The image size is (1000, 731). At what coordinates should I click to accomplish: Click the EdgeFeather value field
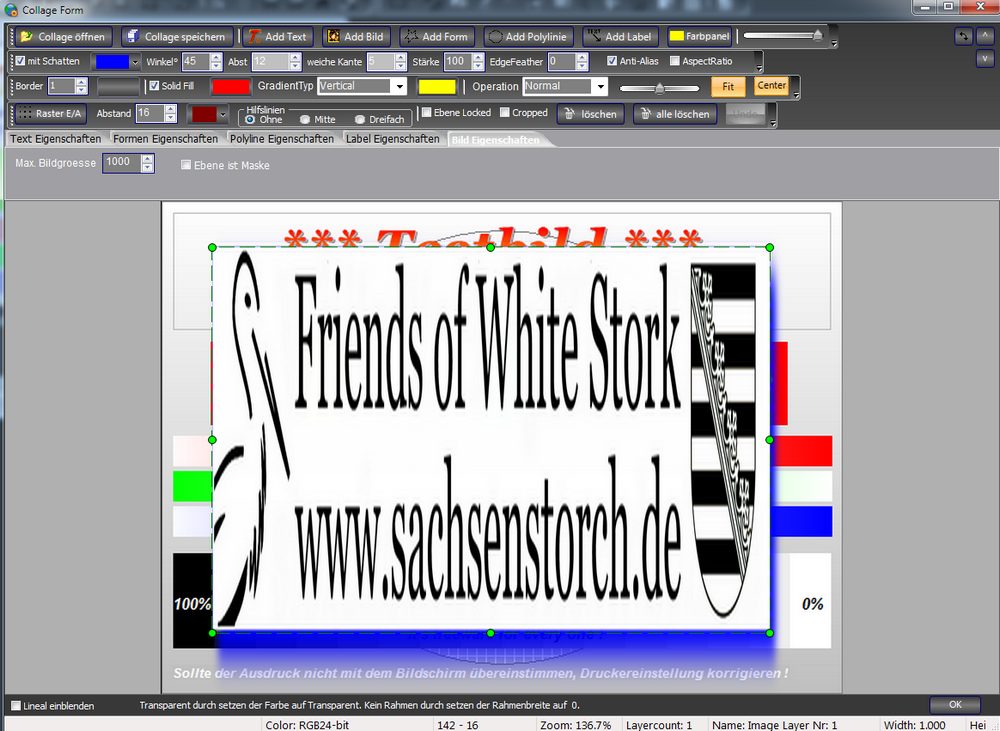[561, 62]
